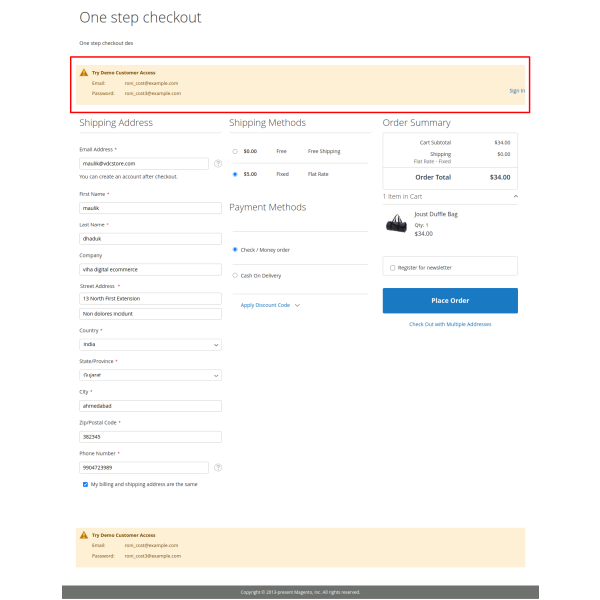Image resolution: width=600 pixels, height=600 pixels.
Task: Choose Check / Money order payment
Action: pos(235,249)
